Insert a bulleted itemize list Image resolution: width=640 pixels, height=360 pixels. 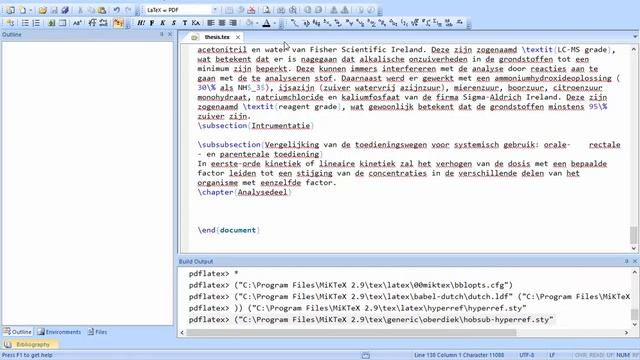point(25,23)
